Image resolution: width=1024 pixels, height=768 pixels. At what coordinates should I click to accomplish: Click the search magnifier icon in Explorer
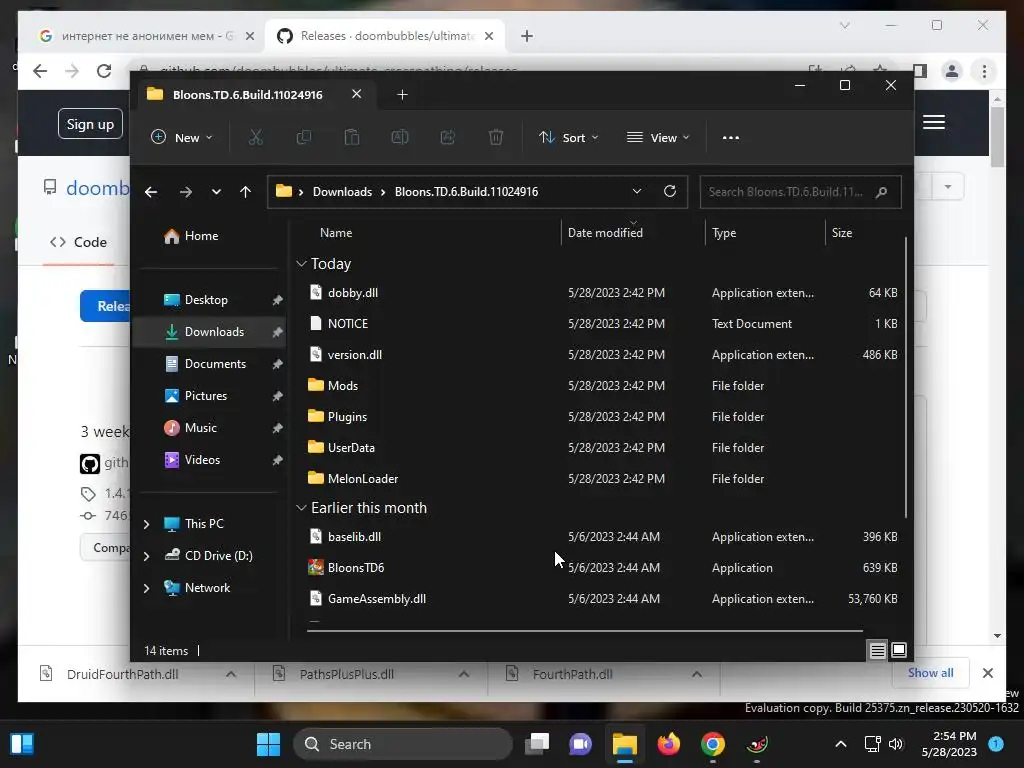[882, 192]
